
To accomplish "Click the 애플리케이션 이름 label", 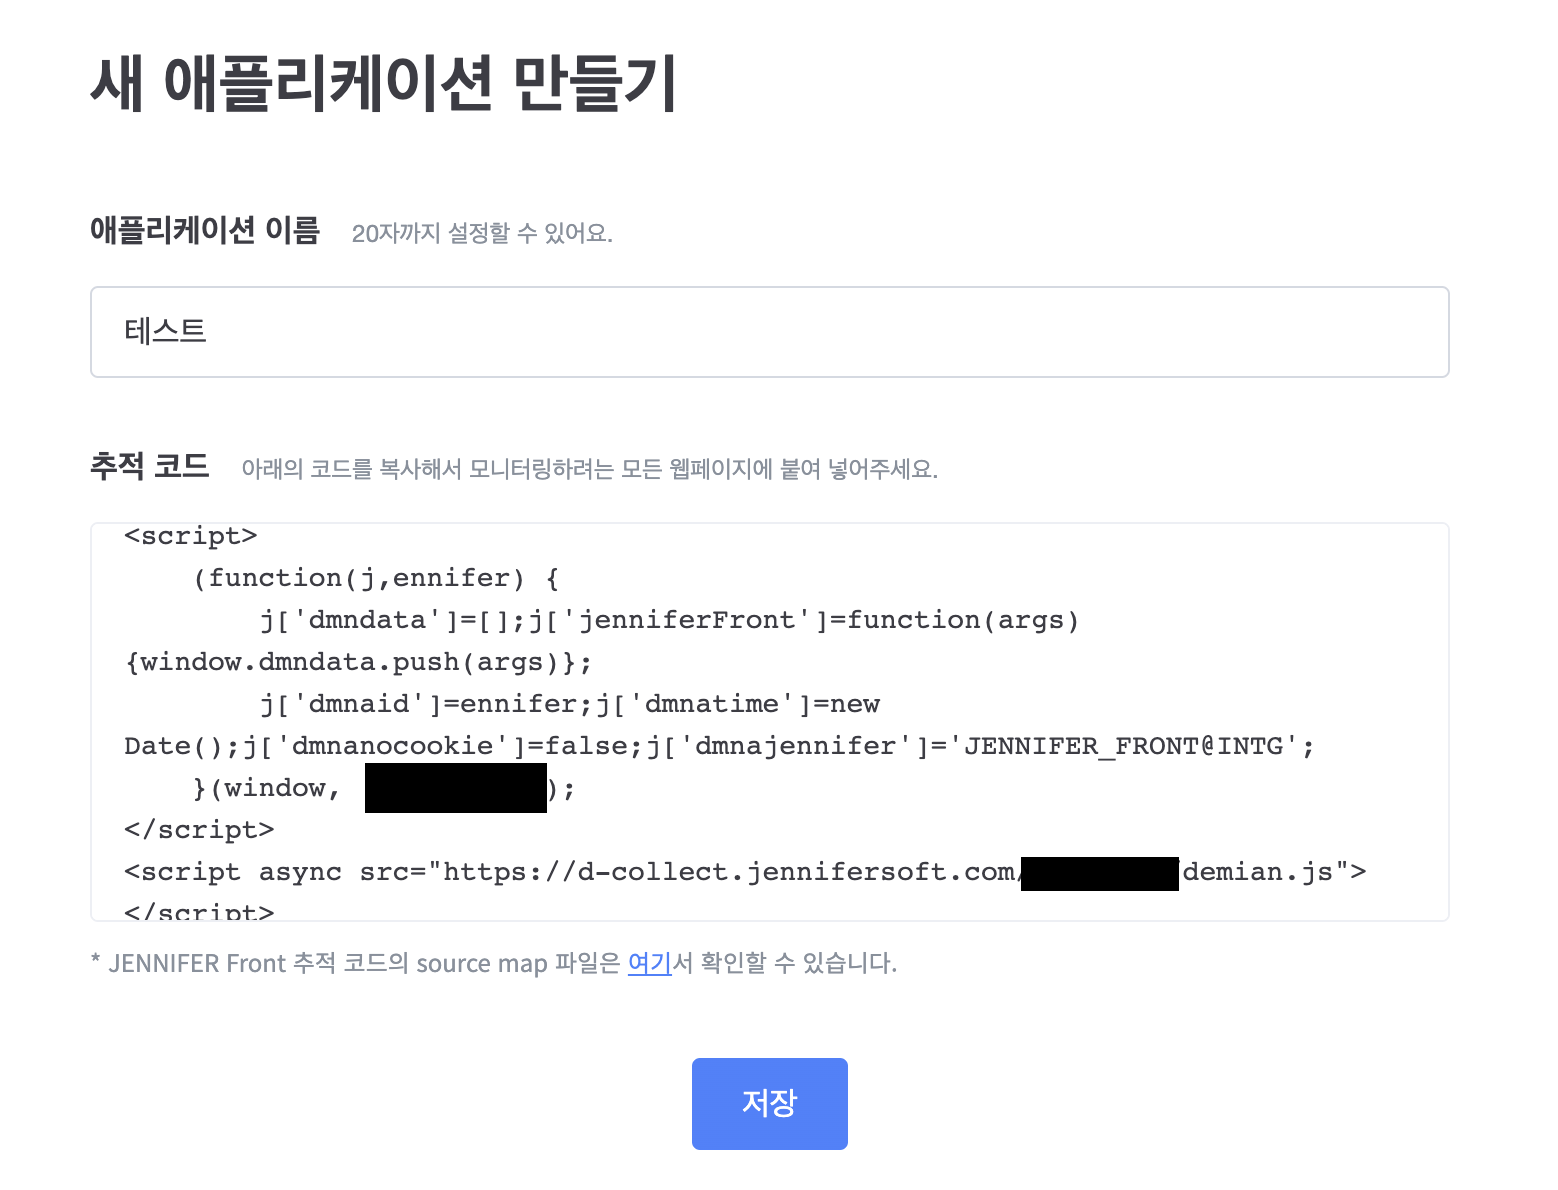I will 205,231.
